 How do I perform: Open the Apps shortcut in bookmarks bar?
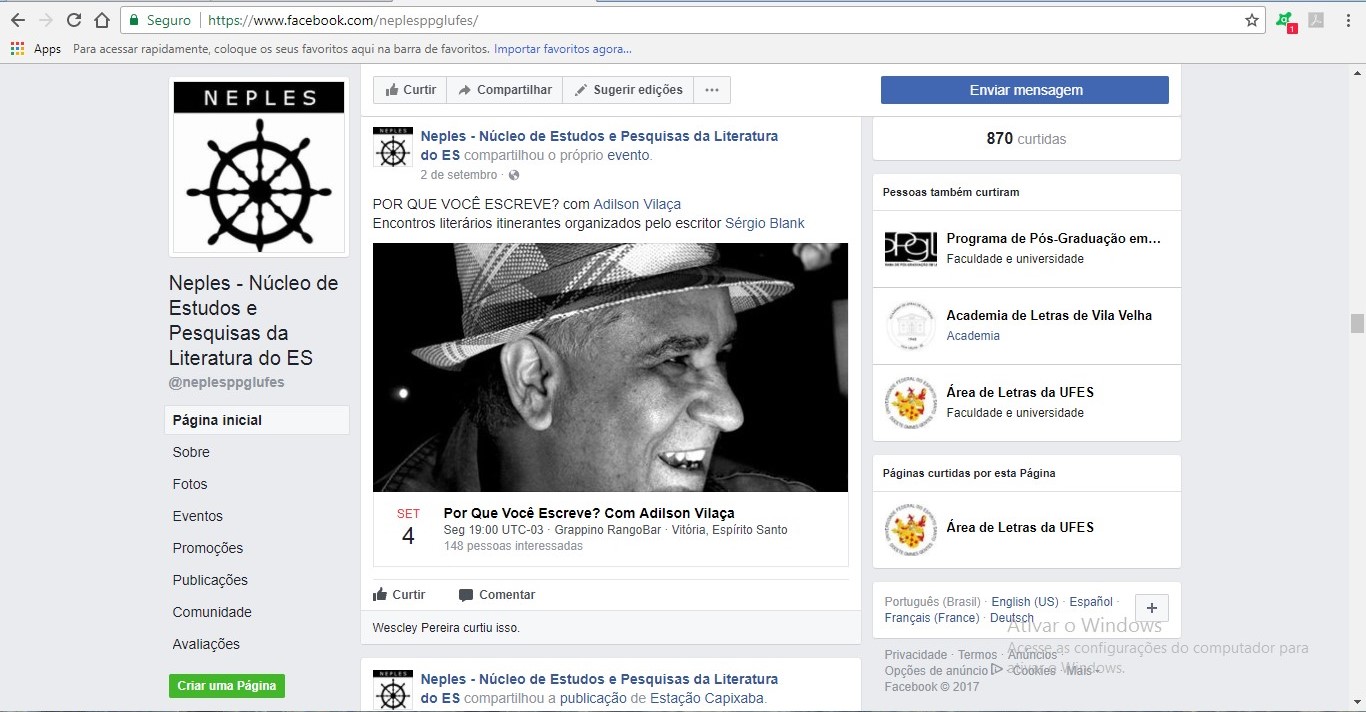click(36, 49)
